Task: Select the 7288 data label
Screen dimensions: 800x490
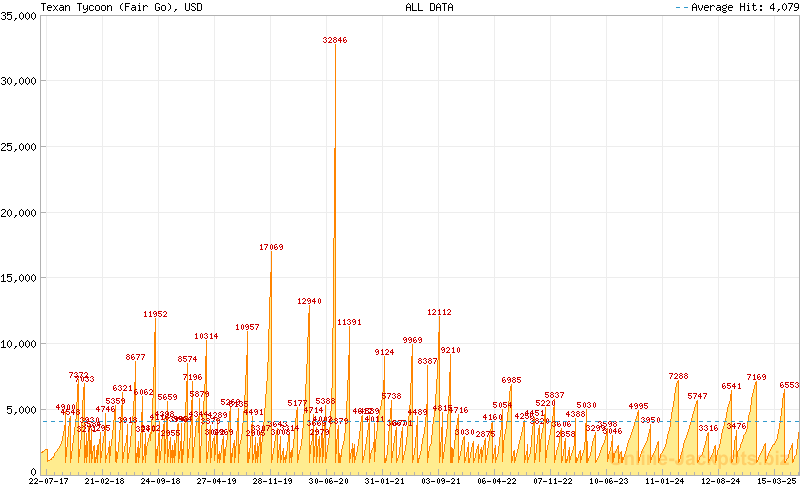Action: coord(678,376)
